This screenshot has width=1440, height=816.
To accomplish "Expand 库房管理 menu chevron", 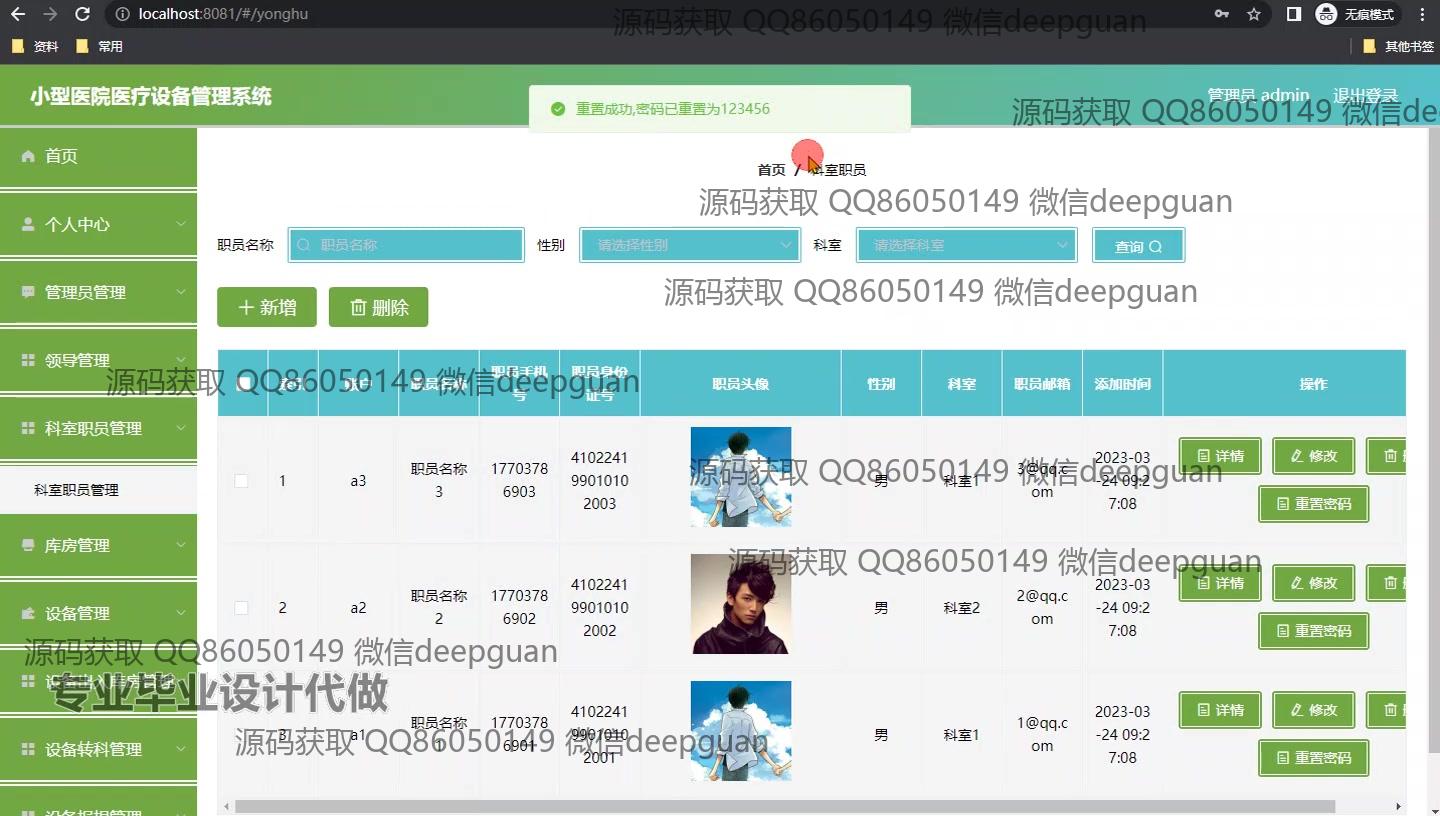I will coord(181,545).
